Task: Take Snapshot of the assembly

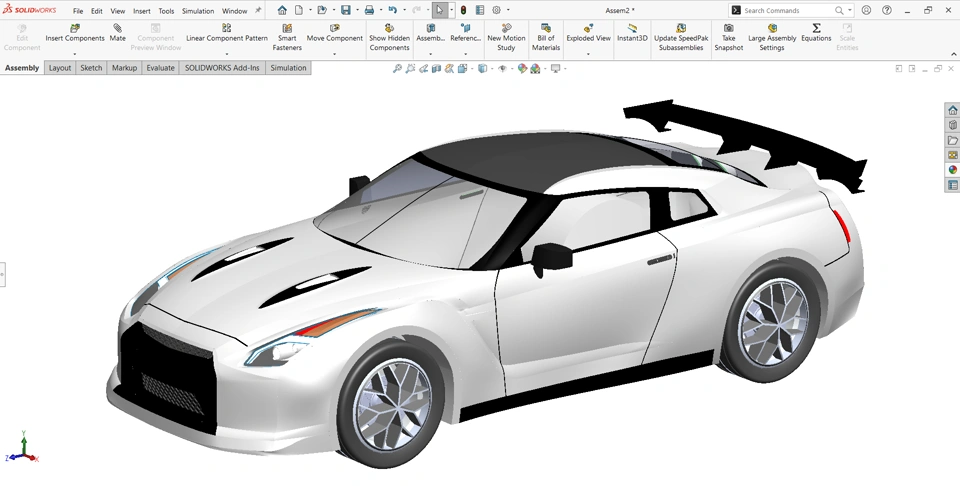Action: [728, 28]
